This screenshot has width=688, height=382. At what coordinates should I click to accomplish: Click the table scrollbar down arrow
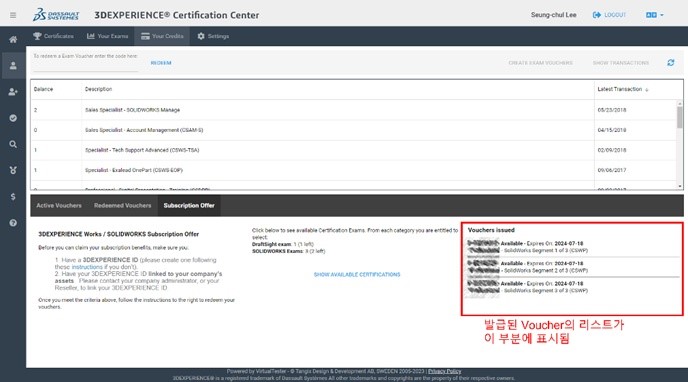pyautogui.click(x=680, y=186)
